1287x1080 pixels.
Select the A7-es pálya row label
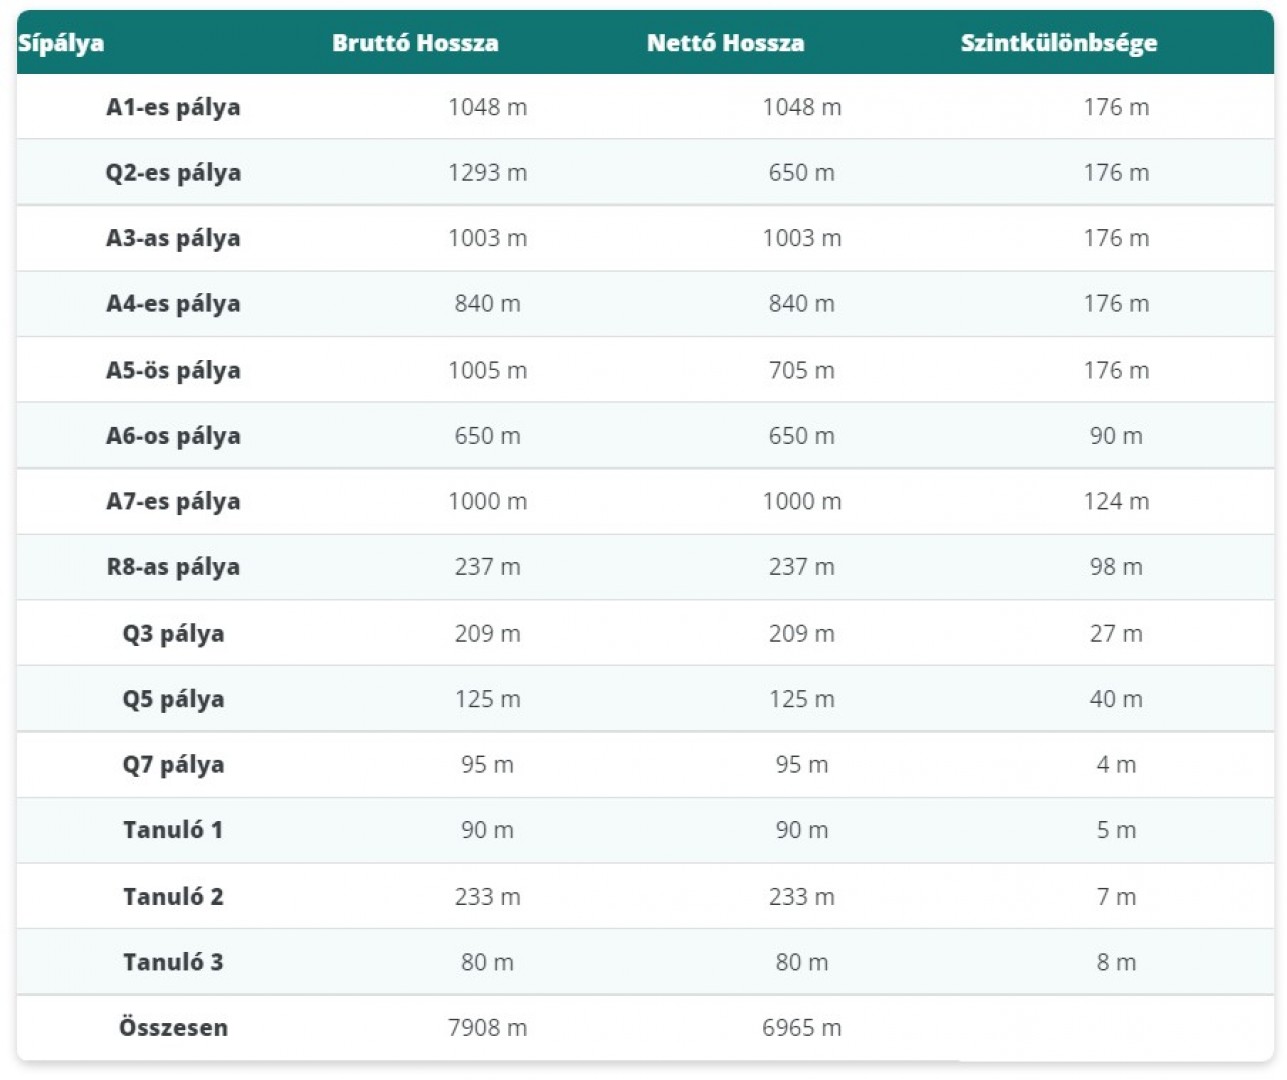[x=173, y=501]
